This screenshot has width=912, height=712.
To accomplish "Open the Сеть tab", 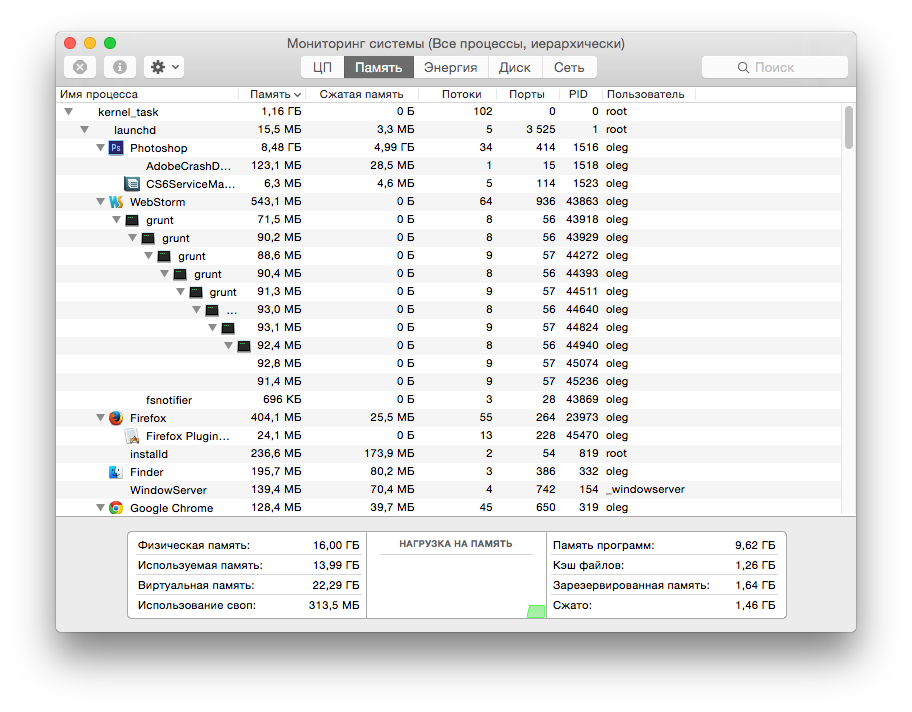I will pos(569,67).
